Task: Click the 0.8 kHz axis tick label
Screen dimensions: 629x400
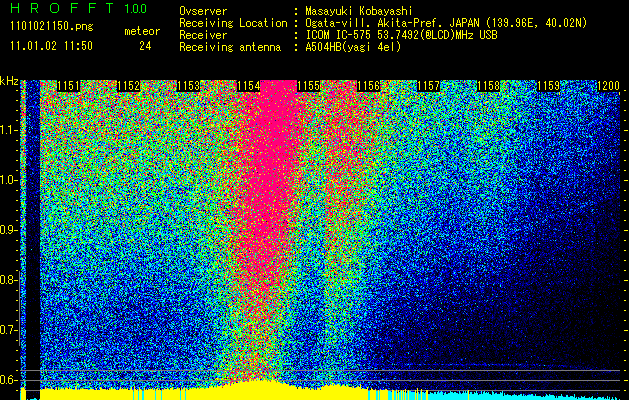Action: tap(8, 280)
